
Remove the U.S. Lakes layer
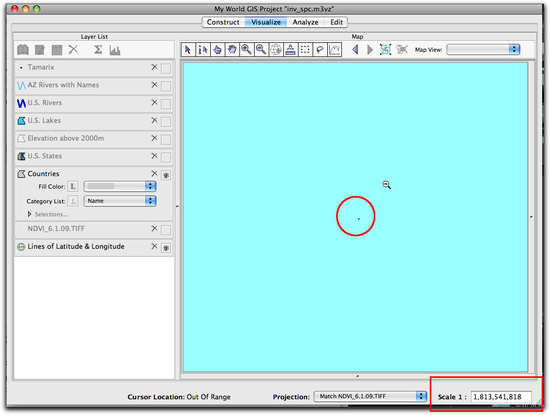point(154,120)
